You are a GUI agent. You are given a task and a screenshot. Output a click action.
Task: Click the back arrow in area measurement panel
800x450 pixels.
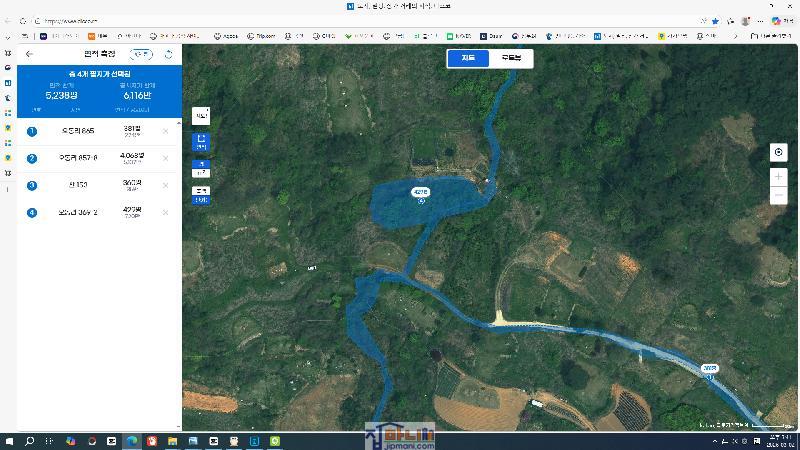(x=29, y=54)
